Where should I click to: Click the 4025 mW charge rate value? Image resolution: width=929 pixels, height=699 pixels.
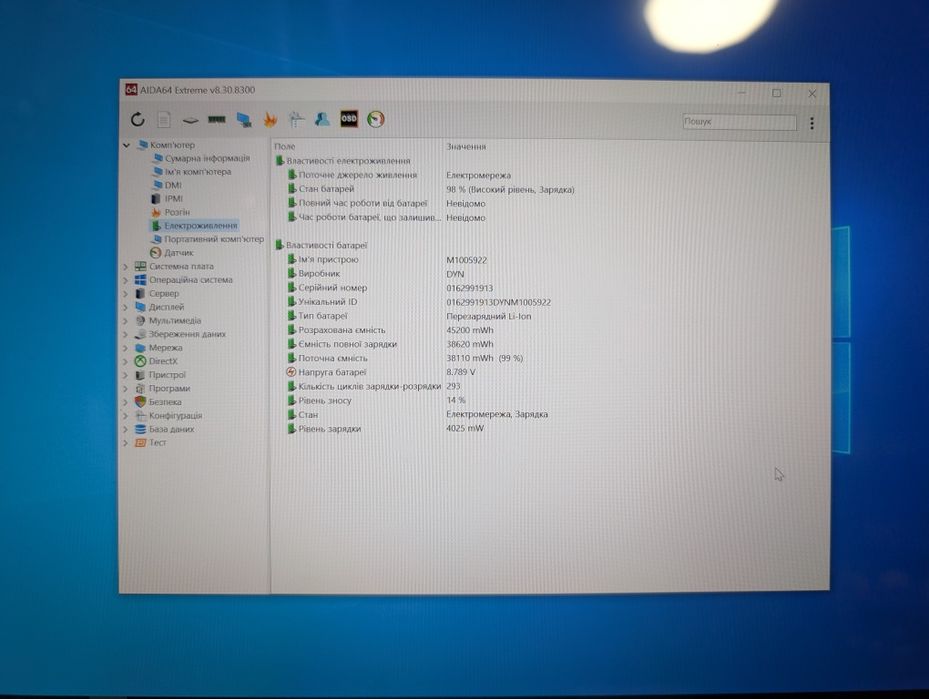[x=465, y=429]
